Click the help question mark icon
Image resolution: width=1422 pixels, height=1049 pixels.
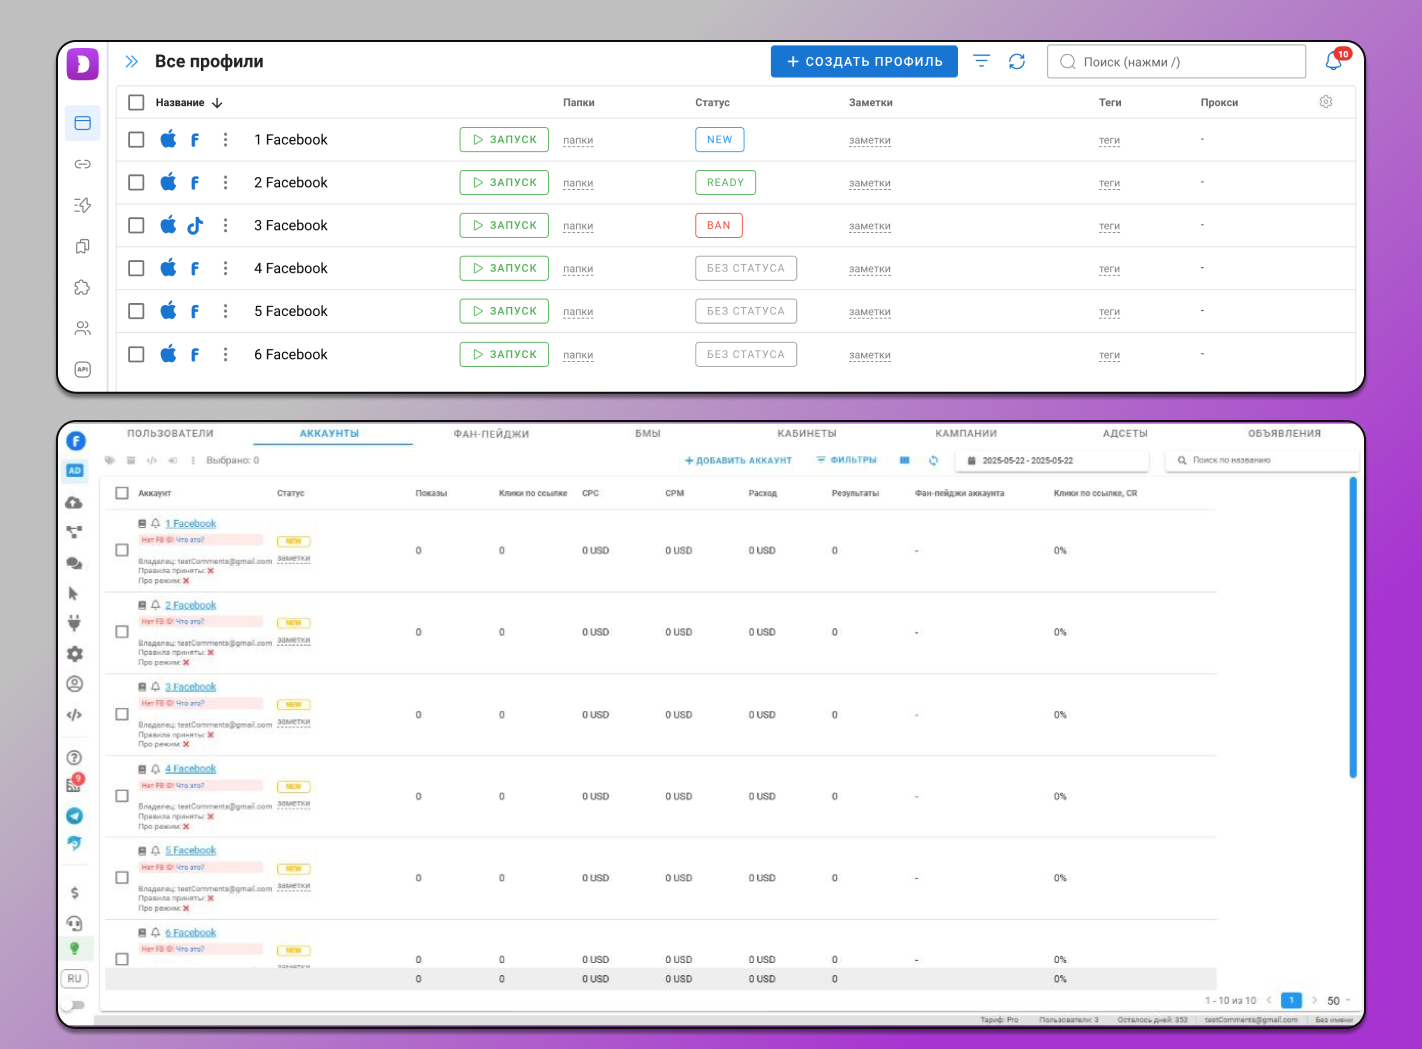pos(74,757)
